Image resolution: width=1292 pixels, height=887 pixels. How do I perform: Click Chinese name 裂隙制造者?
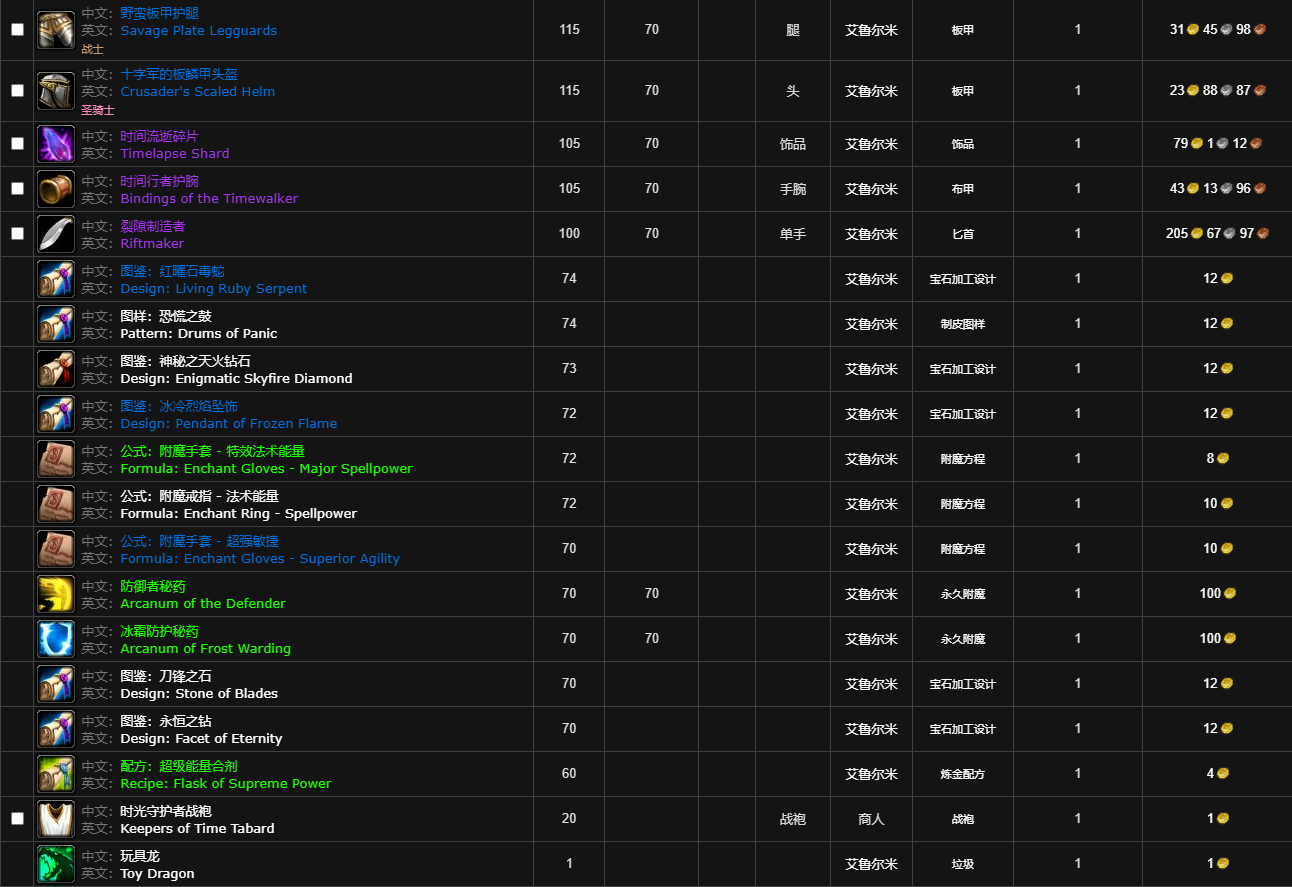pos(153,227)
